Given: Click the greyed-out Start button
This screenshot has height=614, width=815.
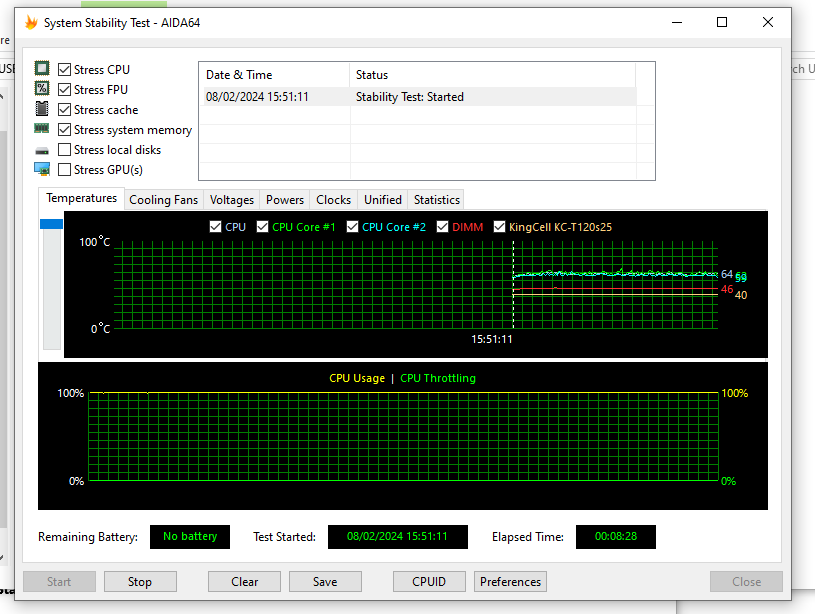Looking at the screenshot, I should [x=59, y=582].
